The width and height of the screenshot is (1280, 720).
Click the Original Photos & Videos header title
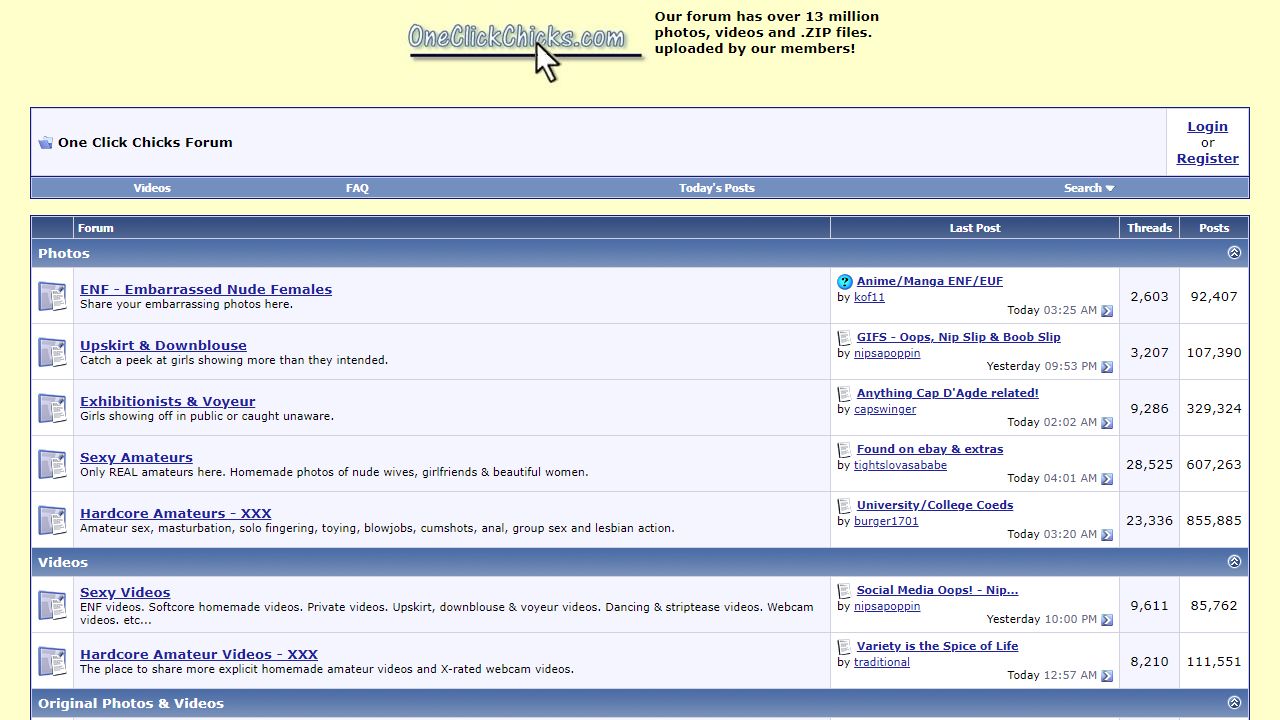click(131, 703)
